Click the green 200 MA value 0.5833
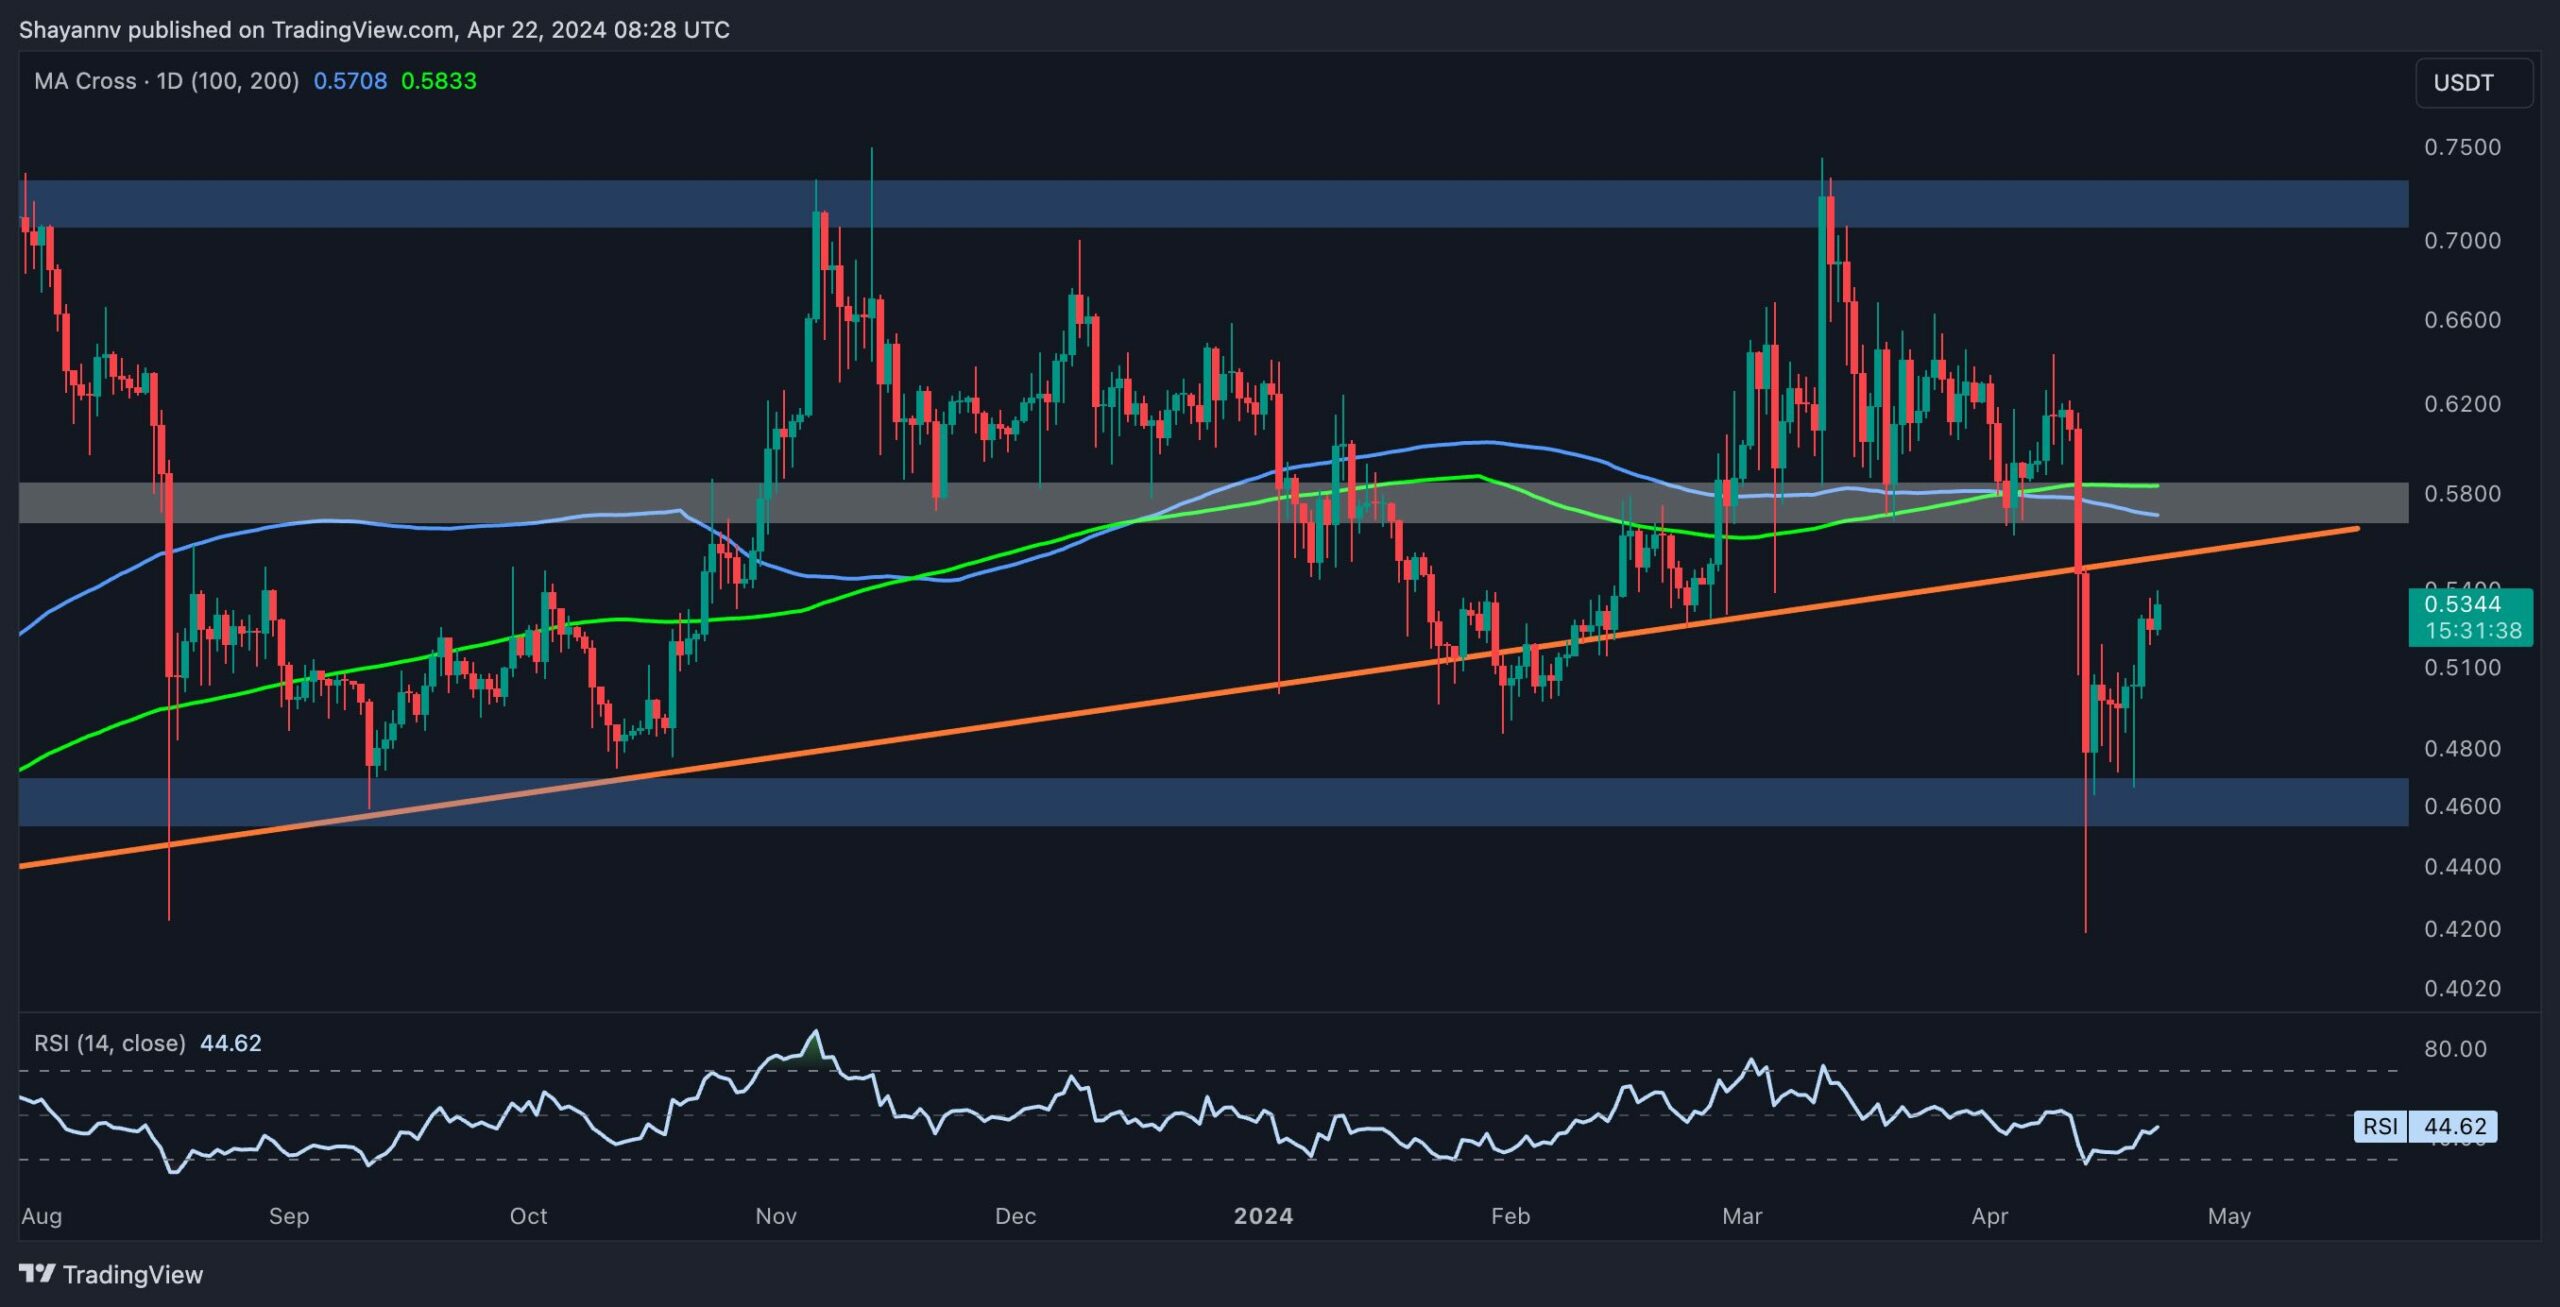The width and height of the screenshot is (2560, 1307). point(438,81)
